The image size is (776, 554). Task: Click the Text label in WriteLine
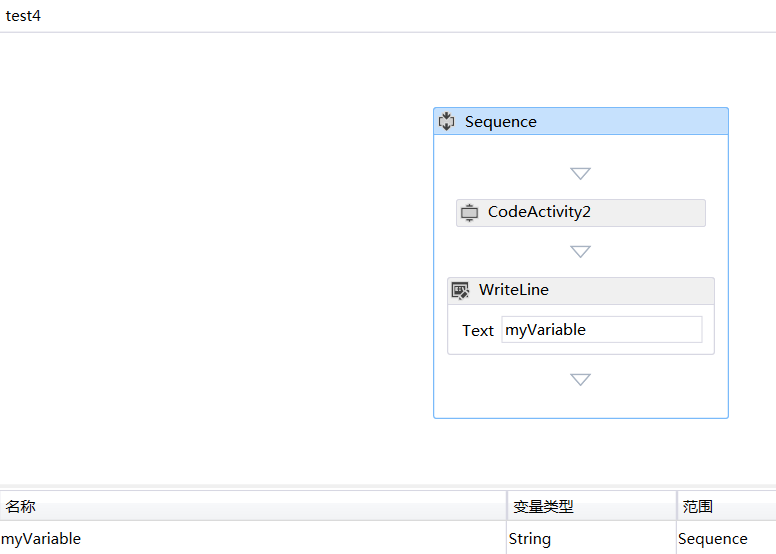click(x=478, y=331)
